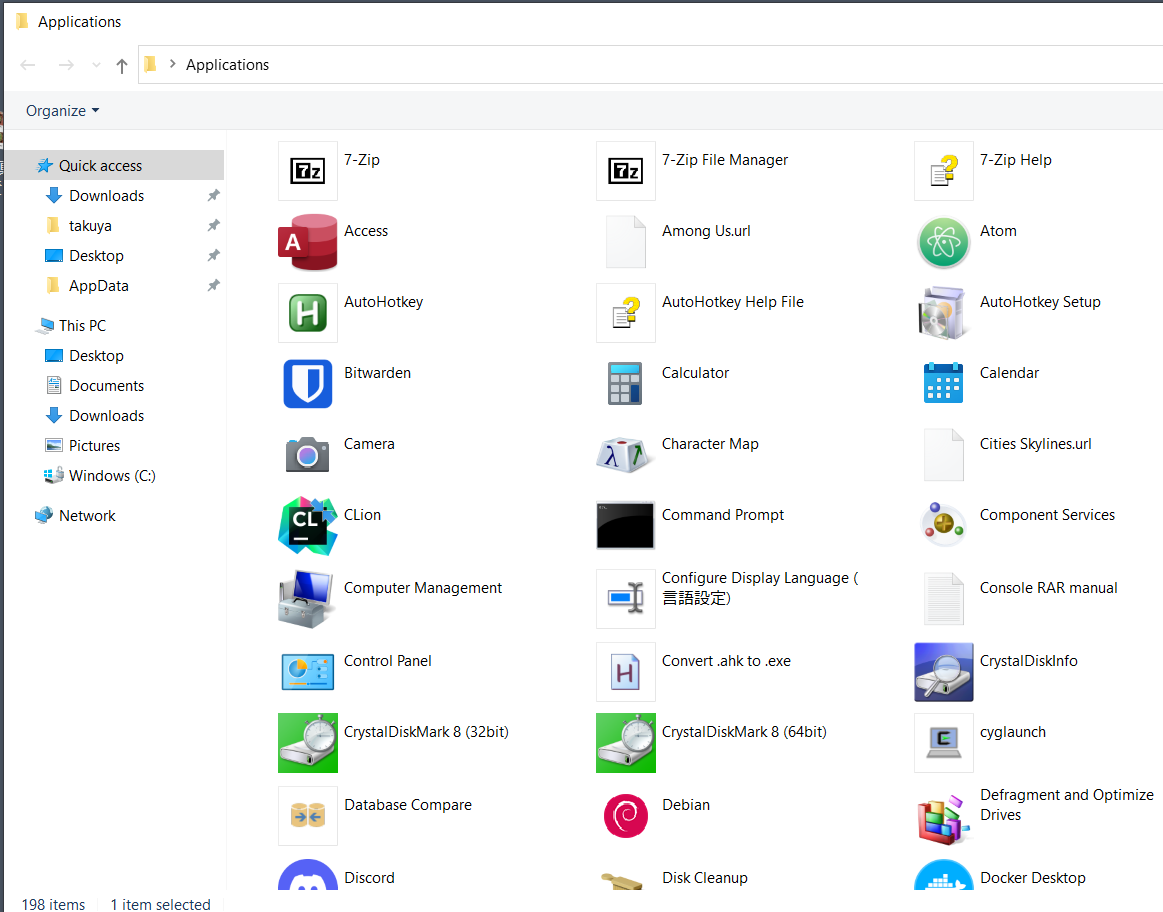Screen dimensions: 1163x912
Task: Launch CrystalDiskInfo
Action: pos(943,672)
